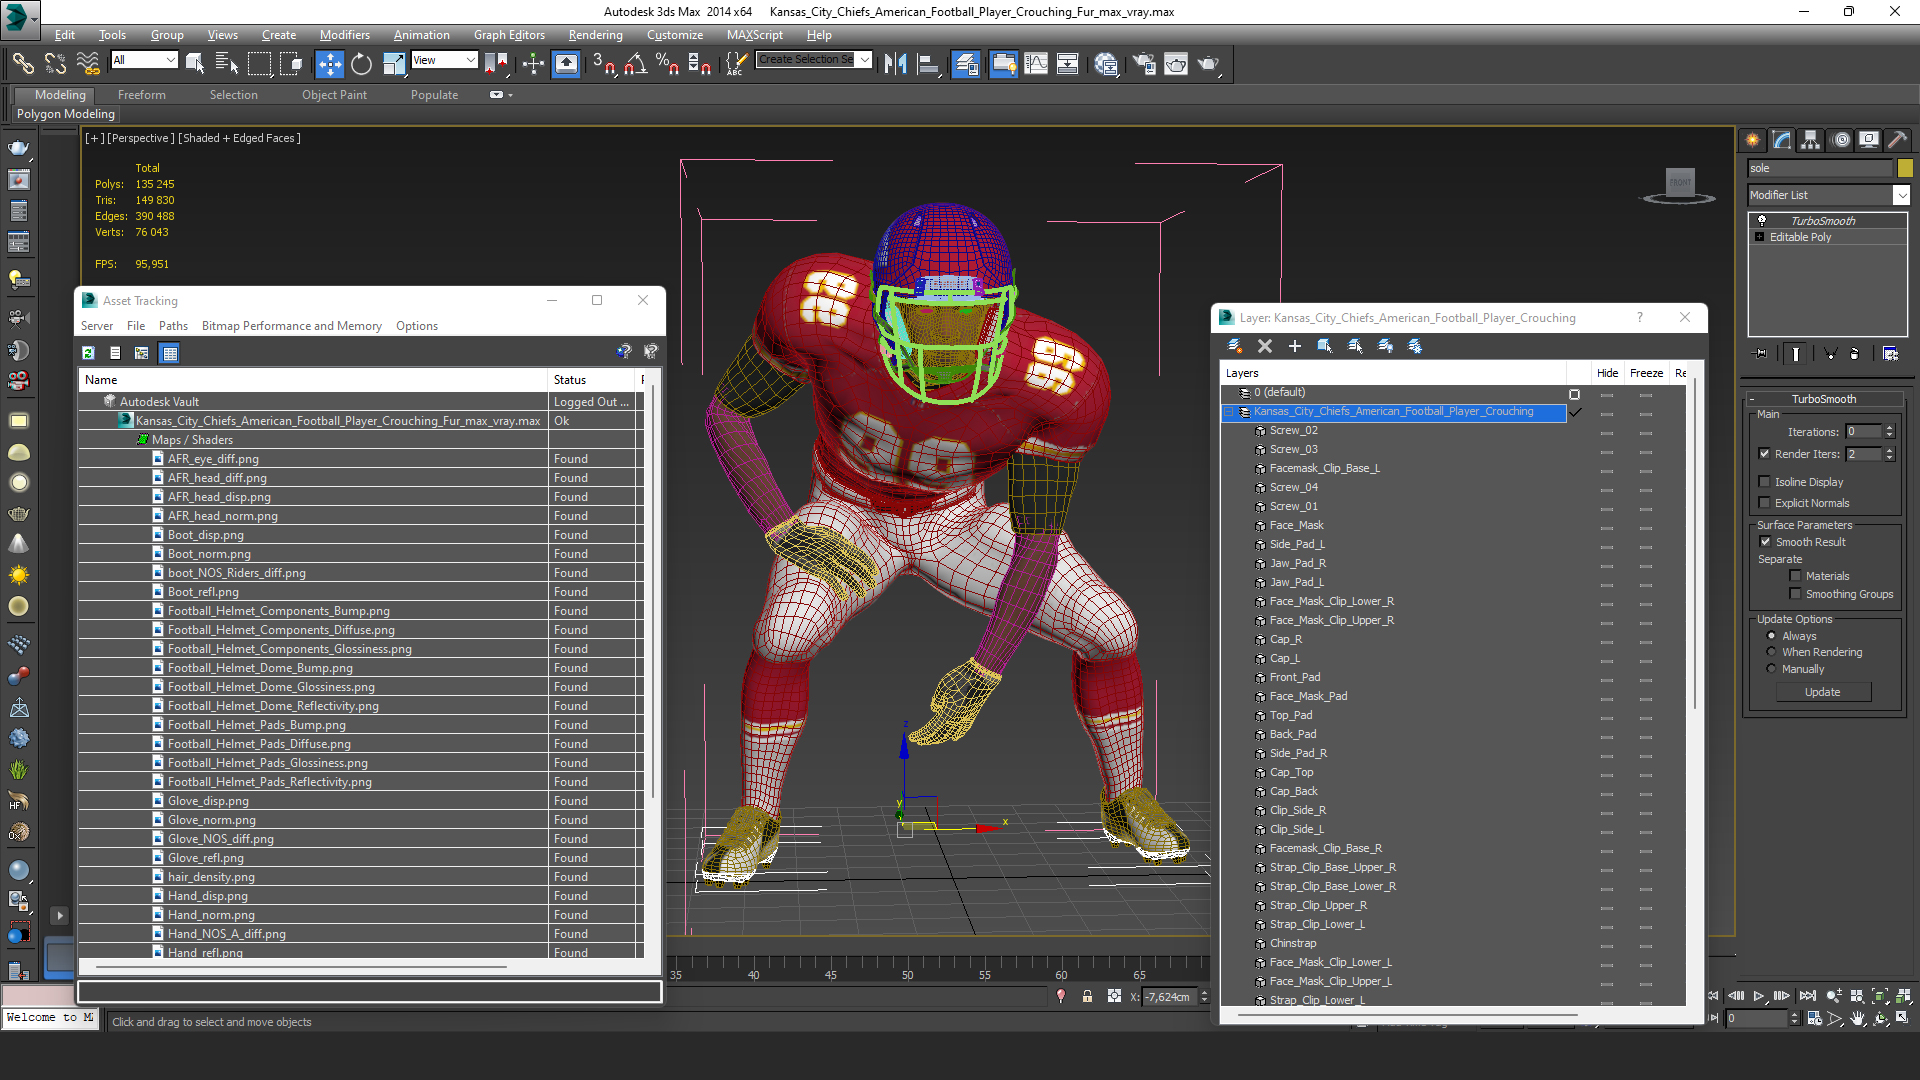The height and width of the screenshot is (1080, 1920).
Task: Click the Hide column header
Action: click(1607, 373)
